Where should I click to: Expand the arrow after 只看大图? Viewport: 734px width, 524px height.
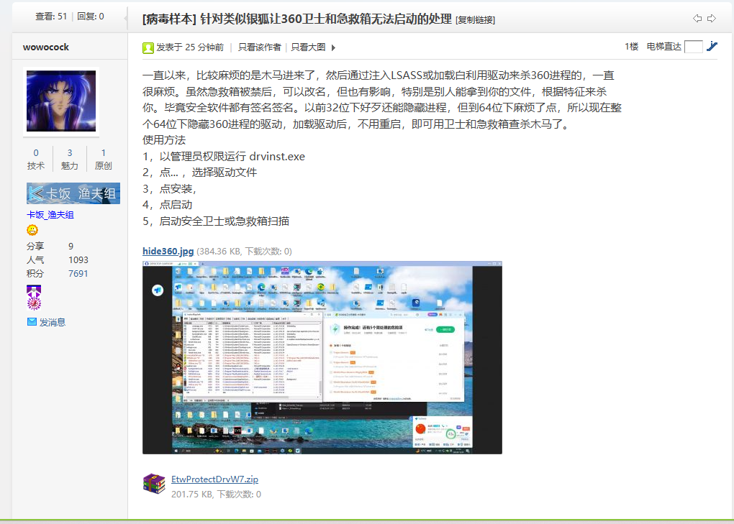point(333,47)
